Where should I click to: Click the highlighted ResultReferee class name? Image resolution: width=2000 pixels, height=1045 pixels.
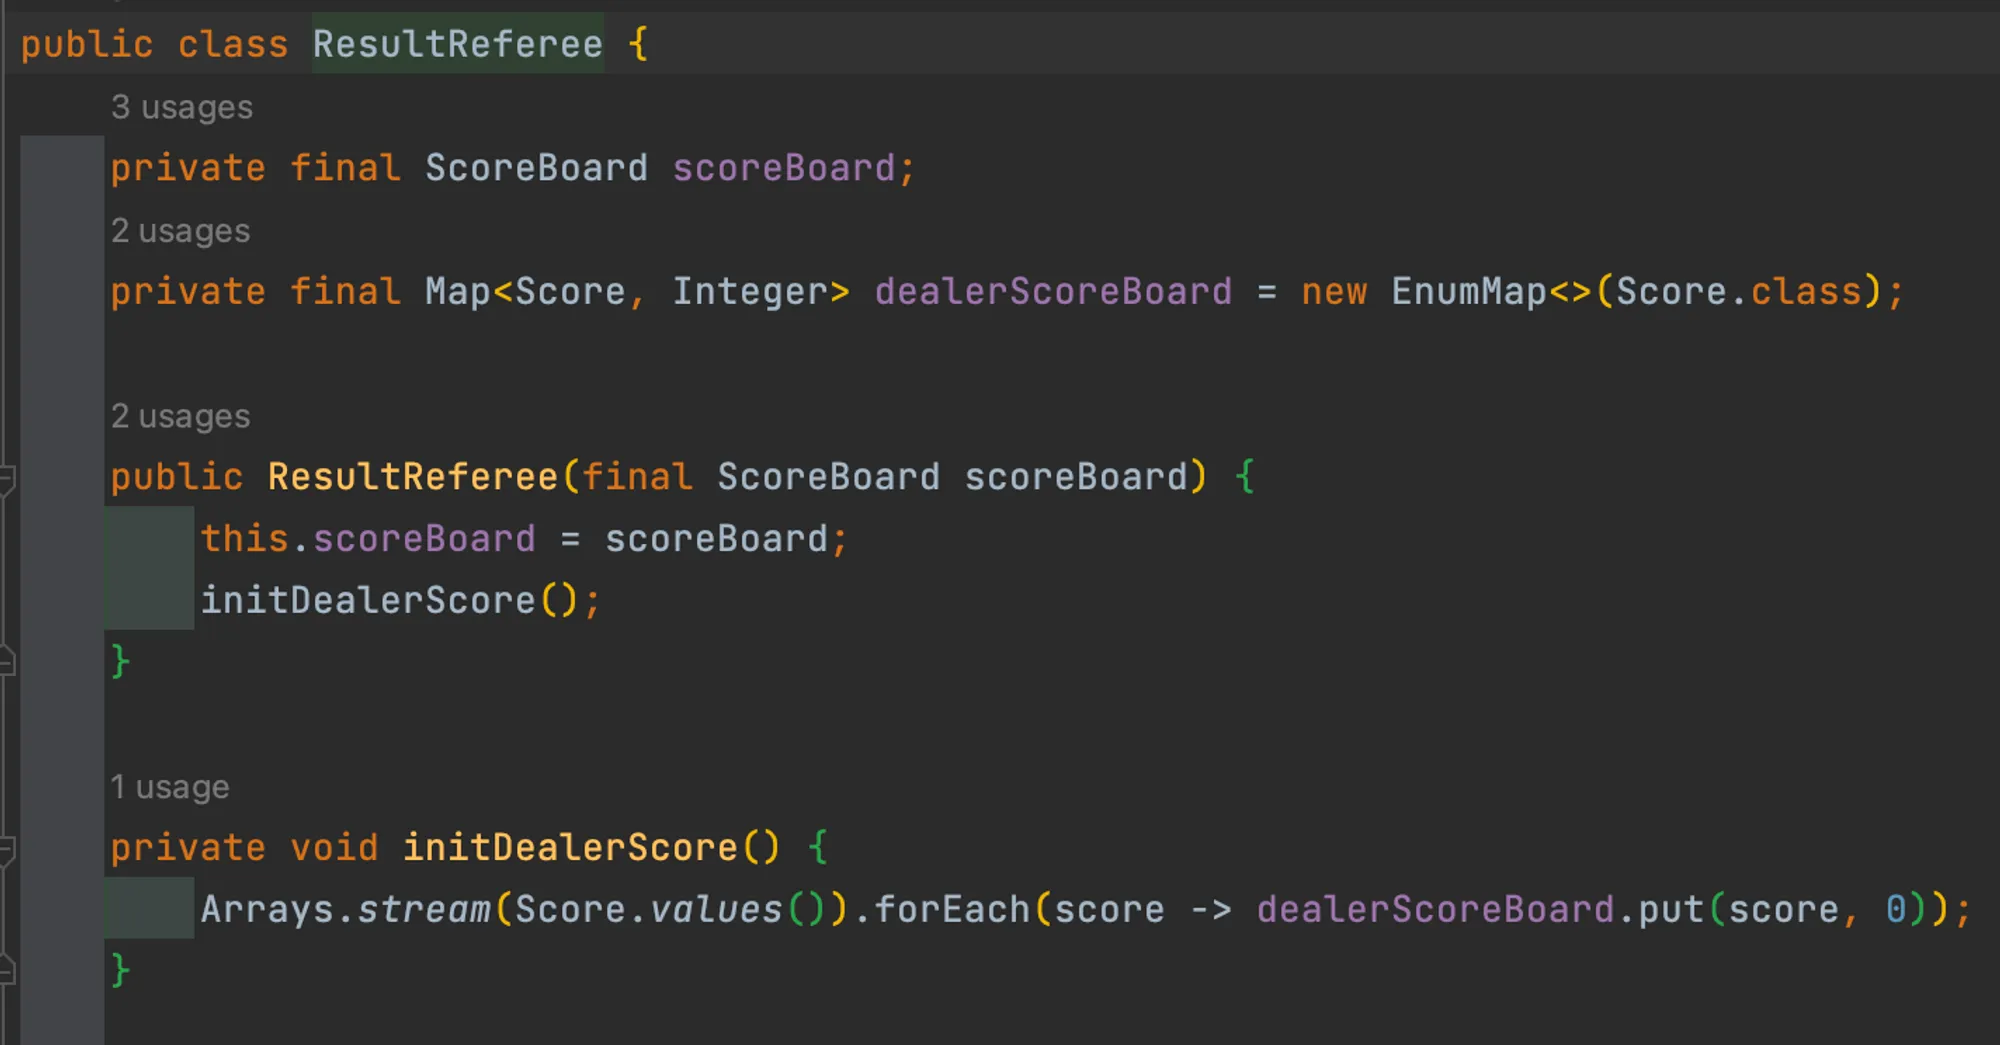(457, 44)
